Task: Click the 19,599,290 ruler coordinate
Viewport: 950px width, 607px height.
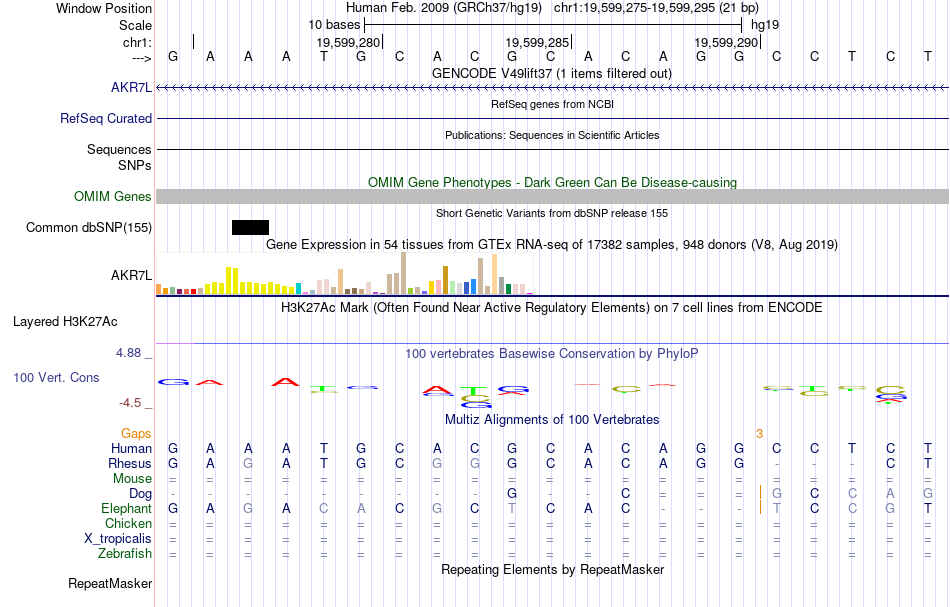Action: (726, 42)
